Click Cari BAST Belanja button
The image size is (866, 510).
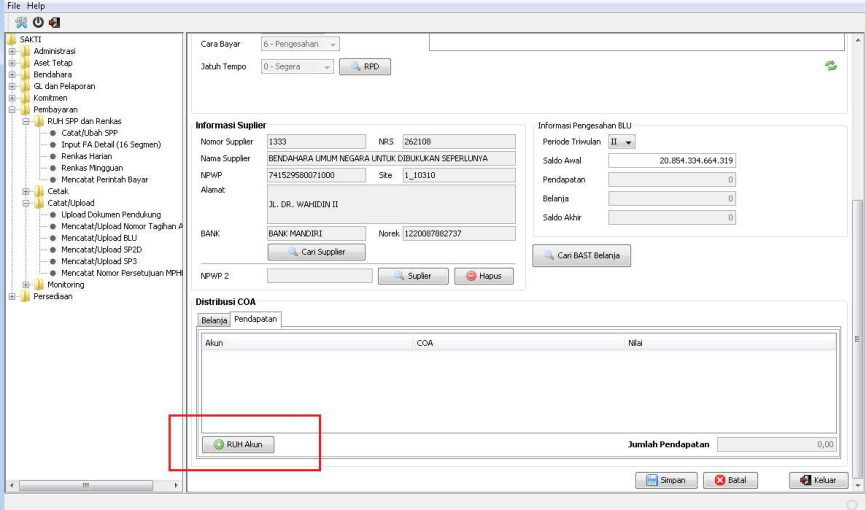581,255
